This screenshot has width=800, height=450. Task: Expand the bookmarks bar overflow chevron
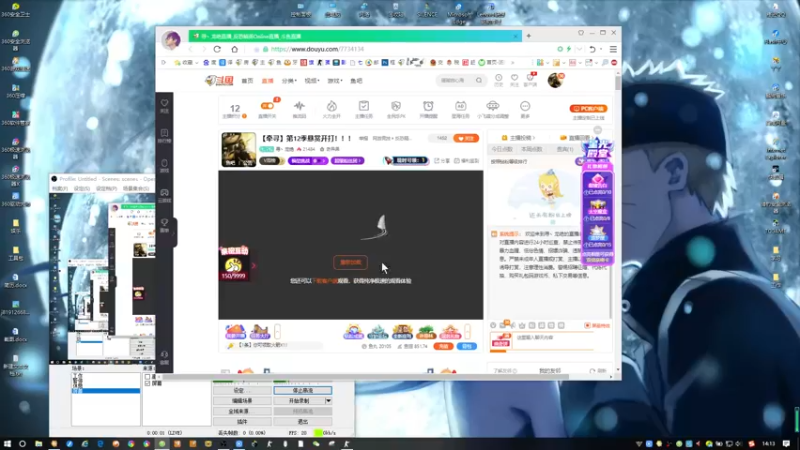513,63
